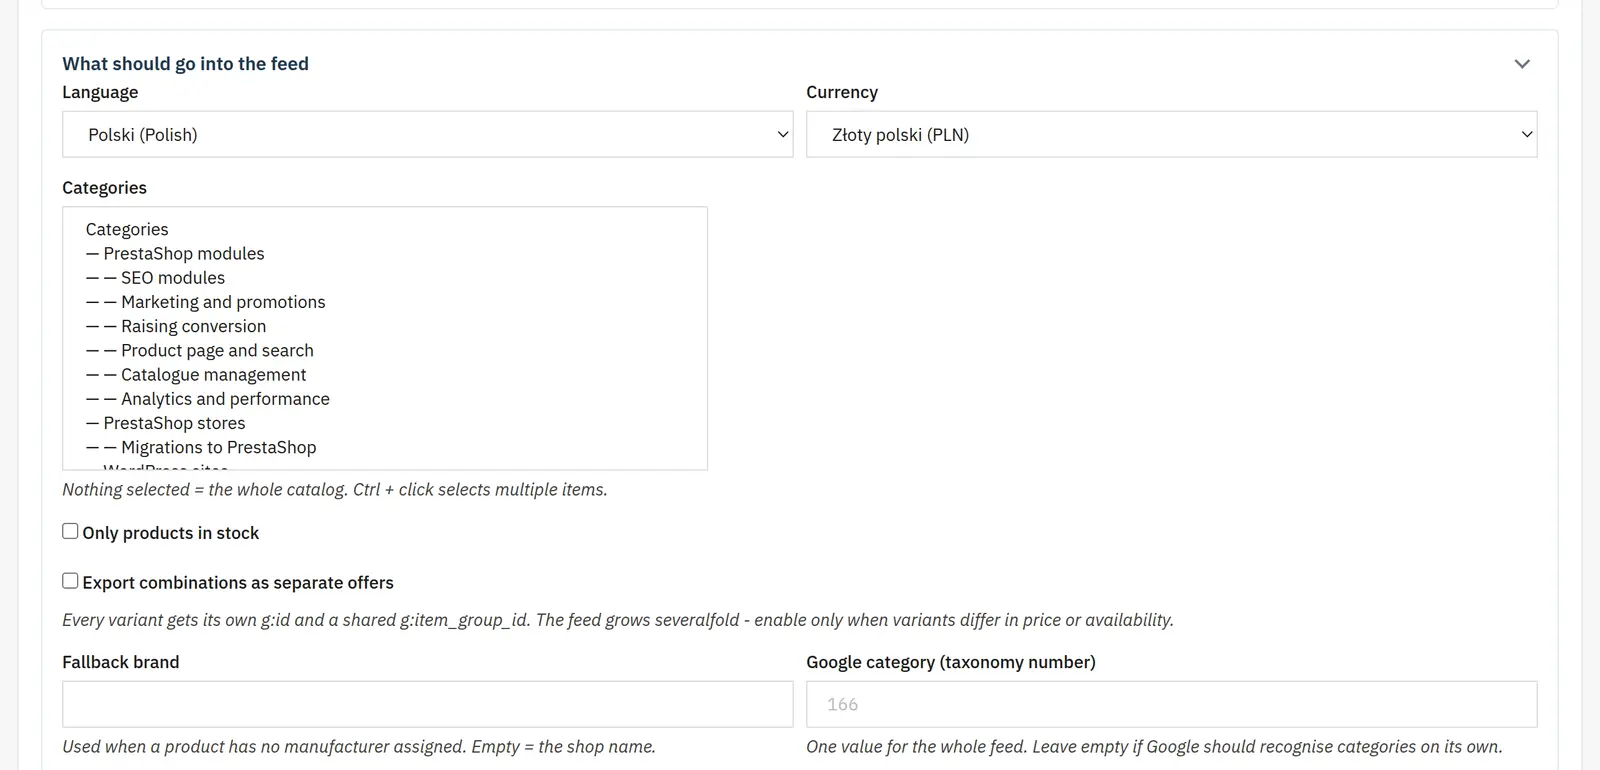This screenshot has width=1600, height=770.
Task: Focus the Fallback brand input field
Action: click(x=428, y=704)
